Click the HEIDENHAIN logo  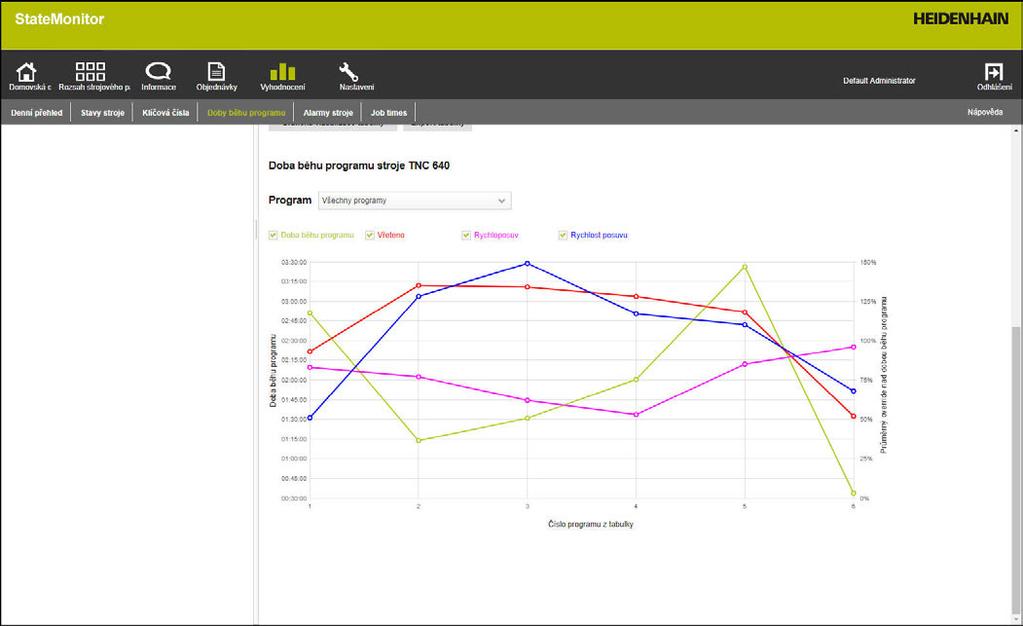(x=960, y=19)
